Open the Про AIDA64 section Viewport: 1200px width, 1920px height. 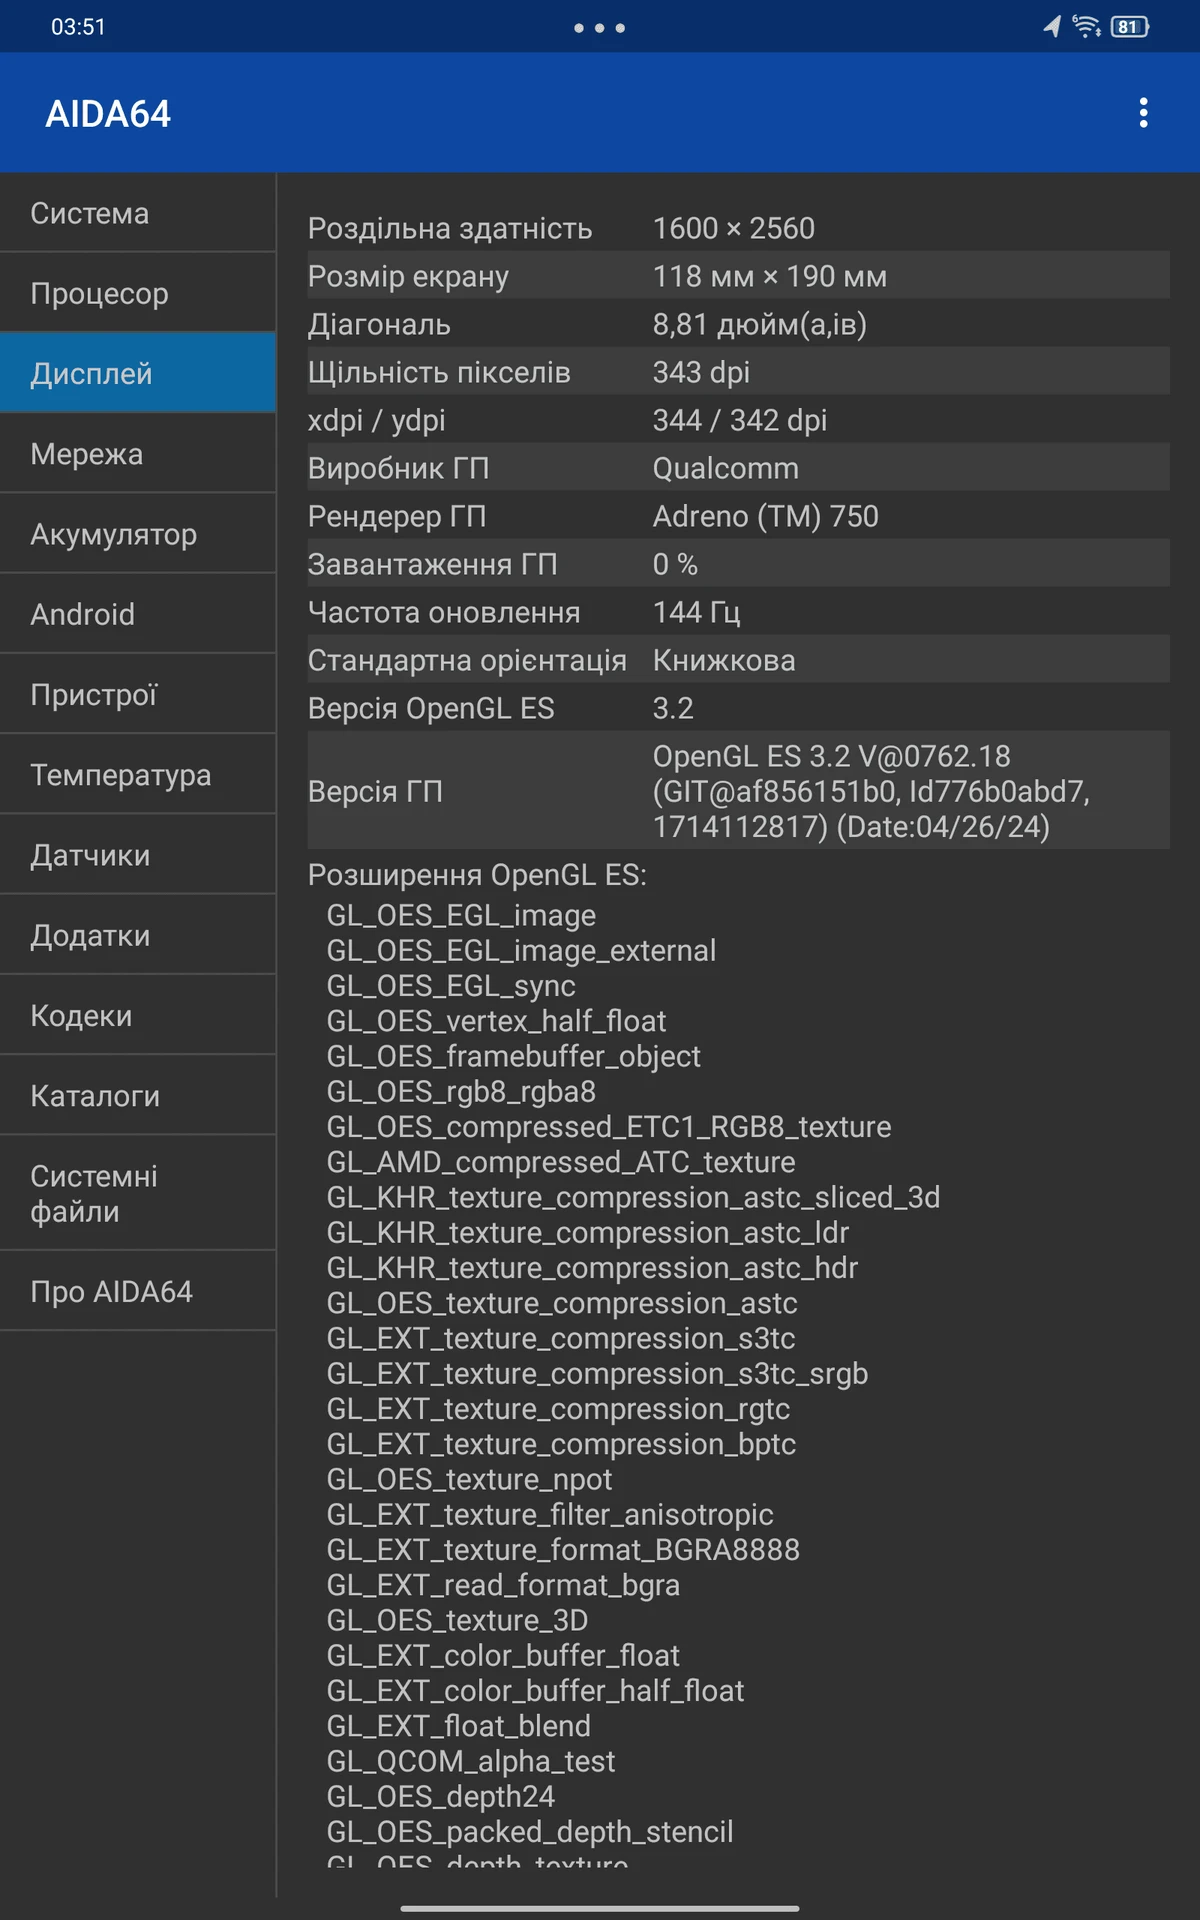pyautogui.click(x=138, y=1291)
